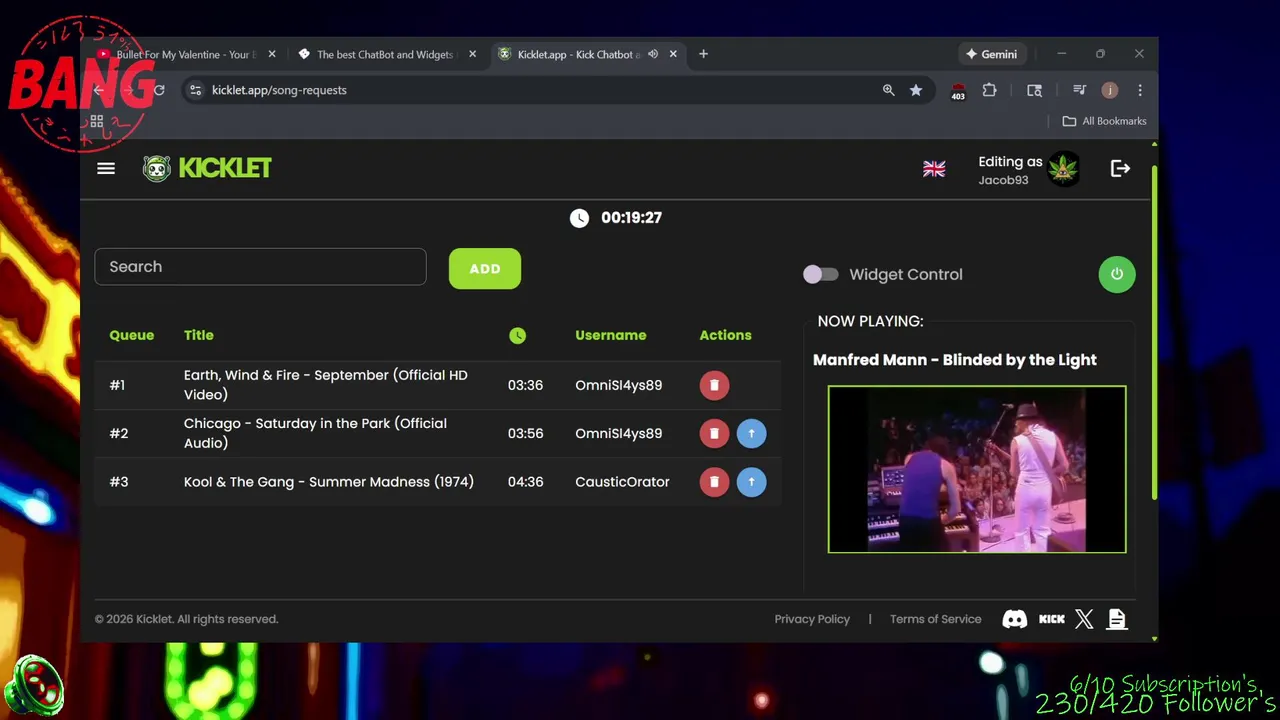Click OmniSl4ys89 username in row #1
This screenshot has height=720, width=1280.
point(618,385)
